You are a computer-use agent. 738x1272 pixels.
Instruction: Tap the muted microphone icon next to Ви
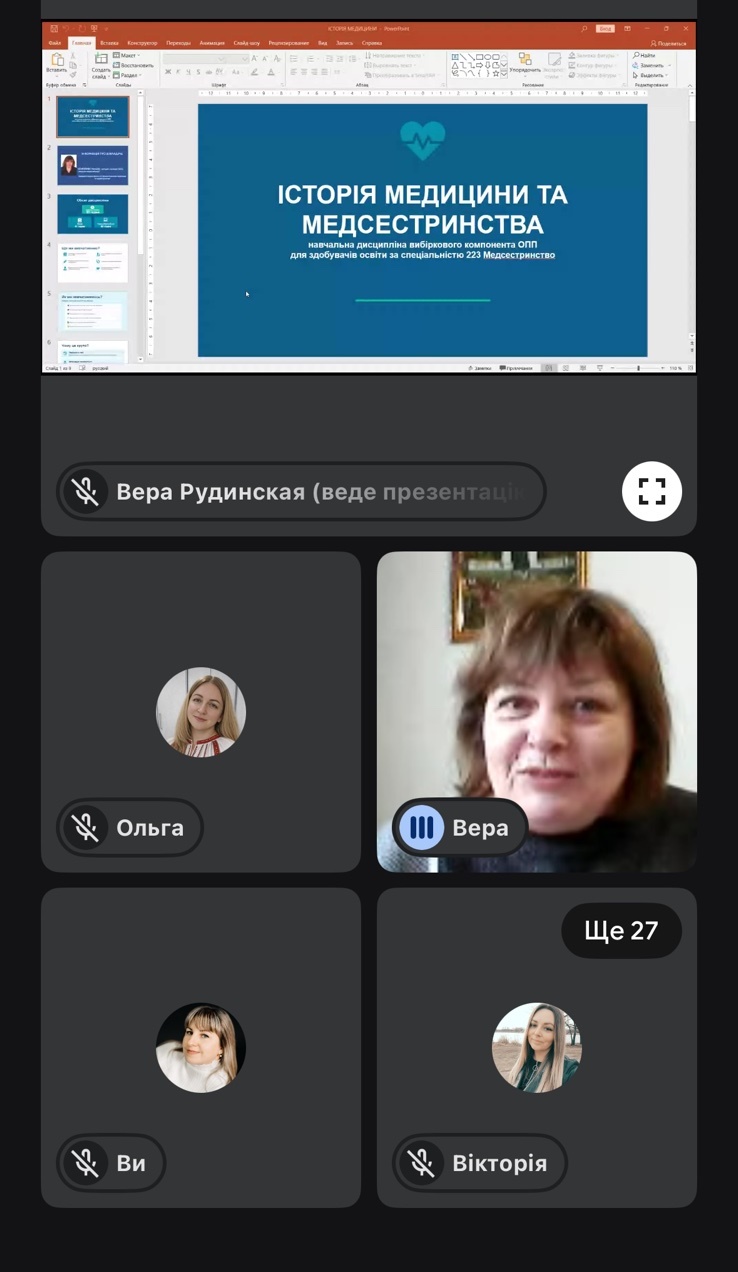point(85,1163)
